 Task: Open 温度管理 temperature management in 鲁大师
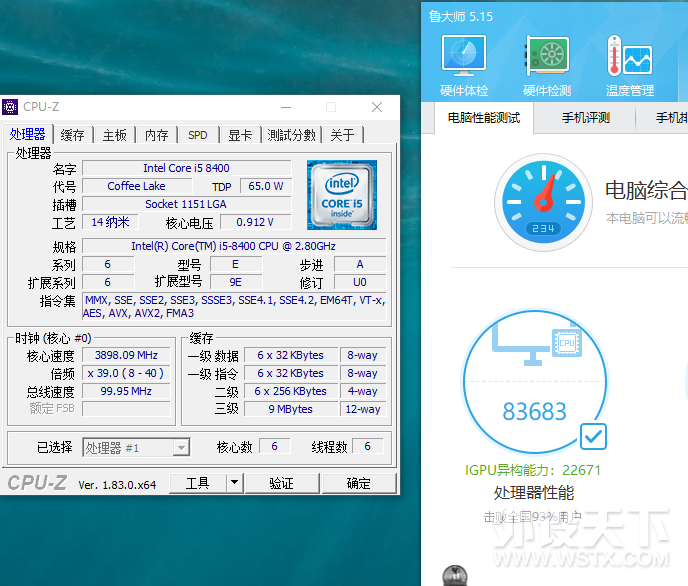click(630, 66)
